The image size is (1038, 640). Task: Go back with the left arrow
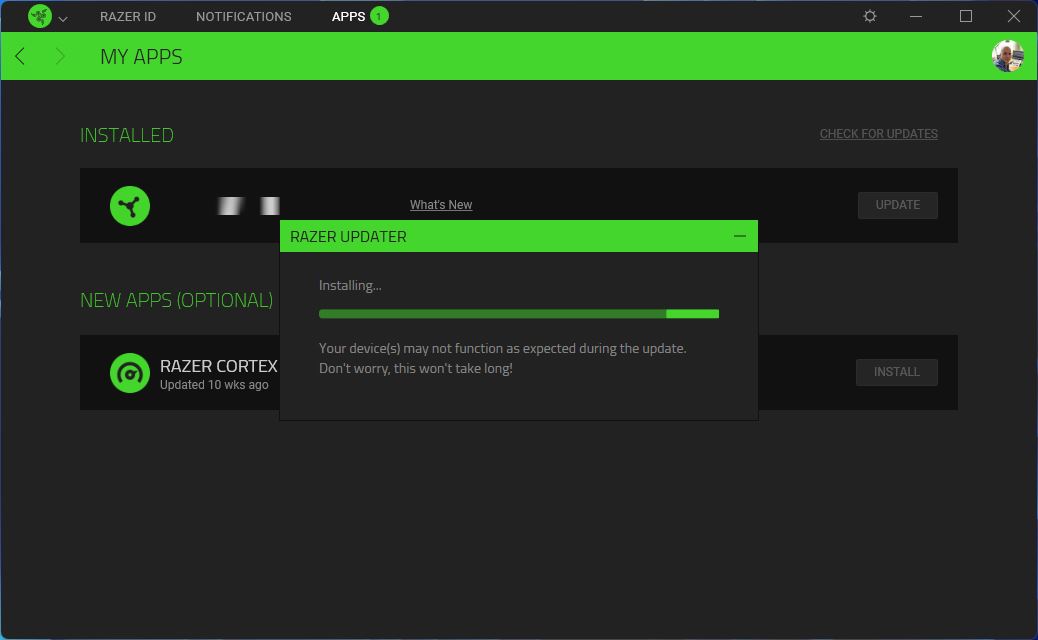pyautogui.click(x=20, y=56)
